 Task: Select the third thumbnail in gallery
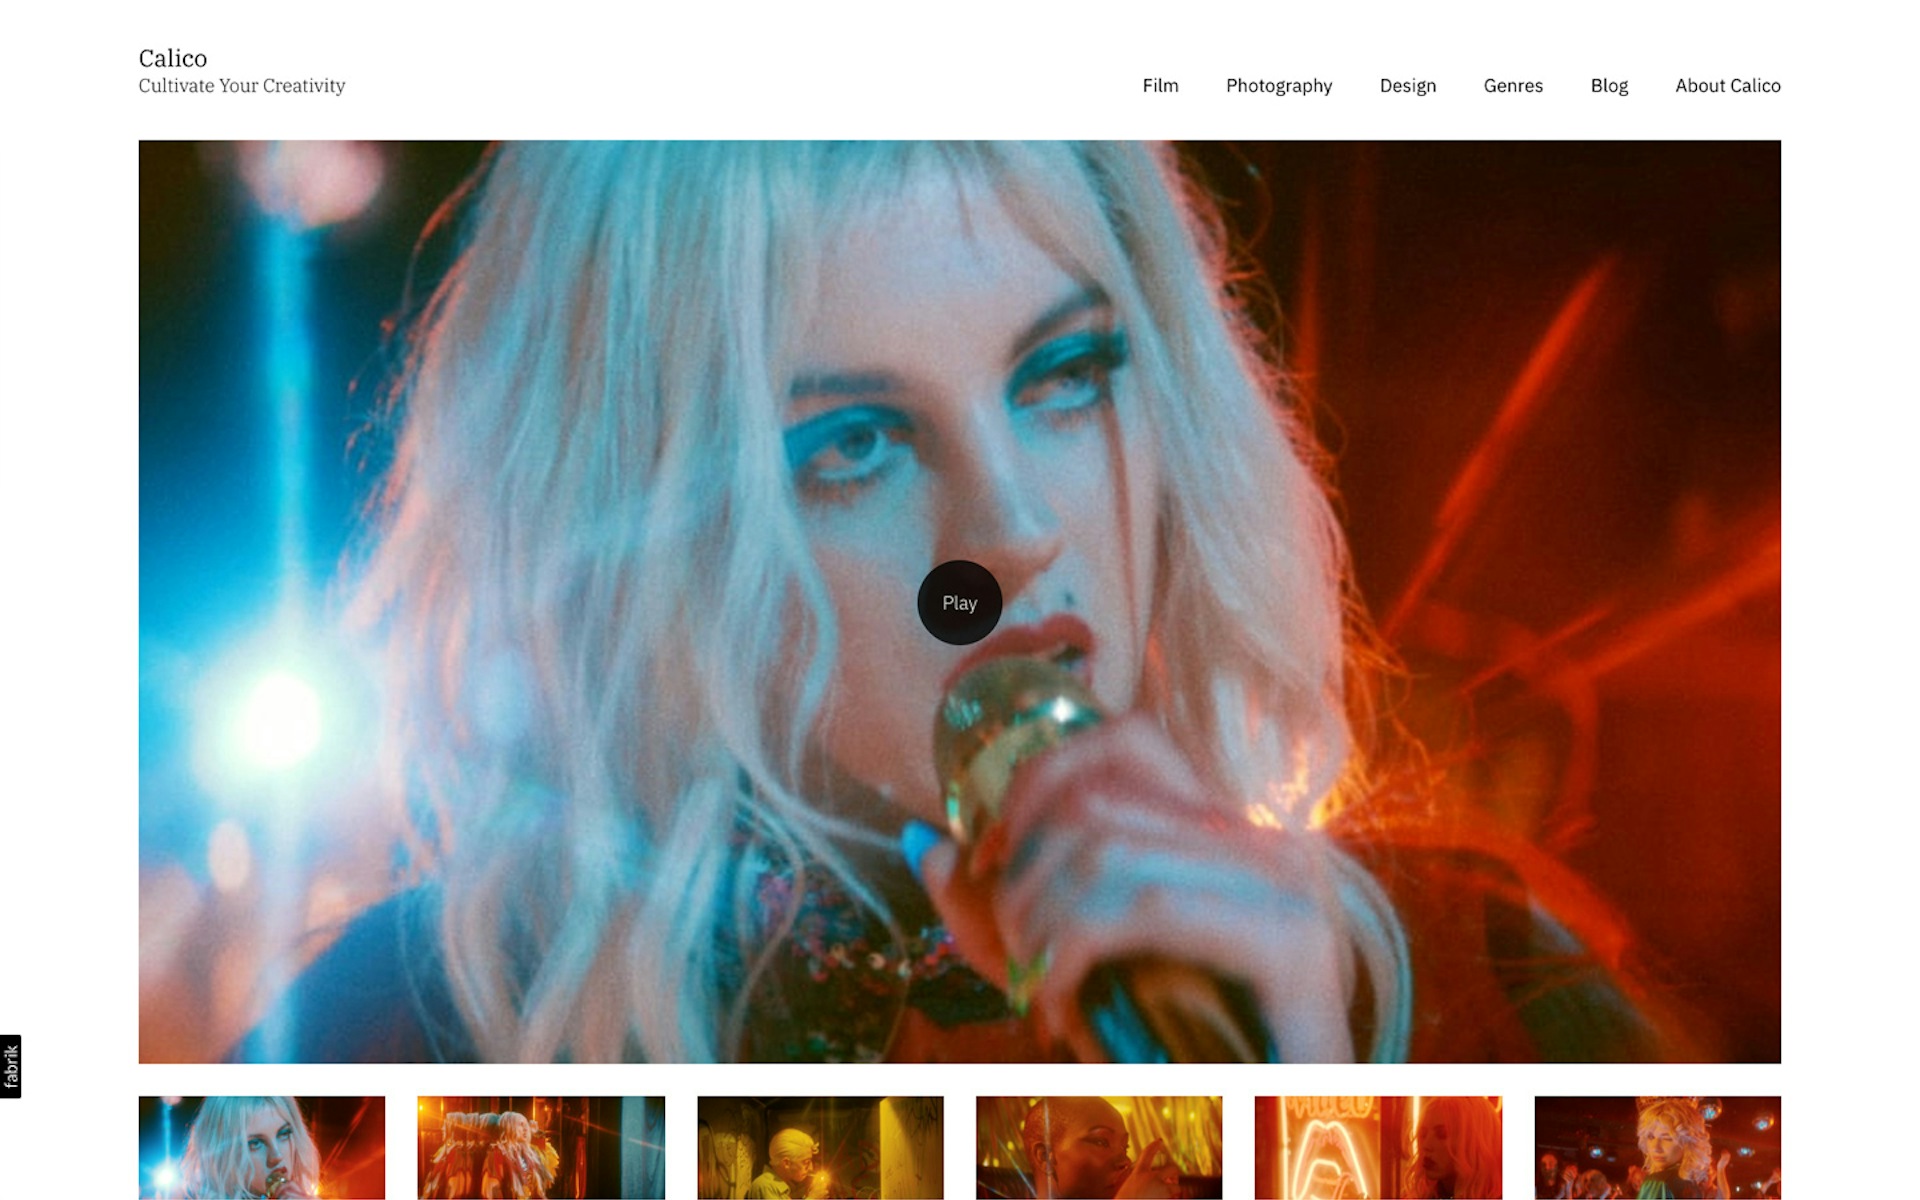click(820, 1147)
